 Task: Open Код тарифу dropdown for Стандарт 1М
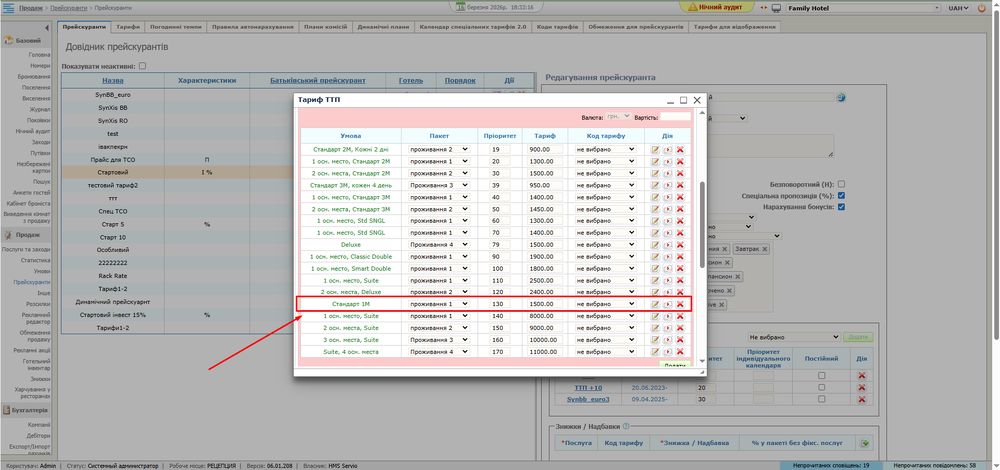605,304
